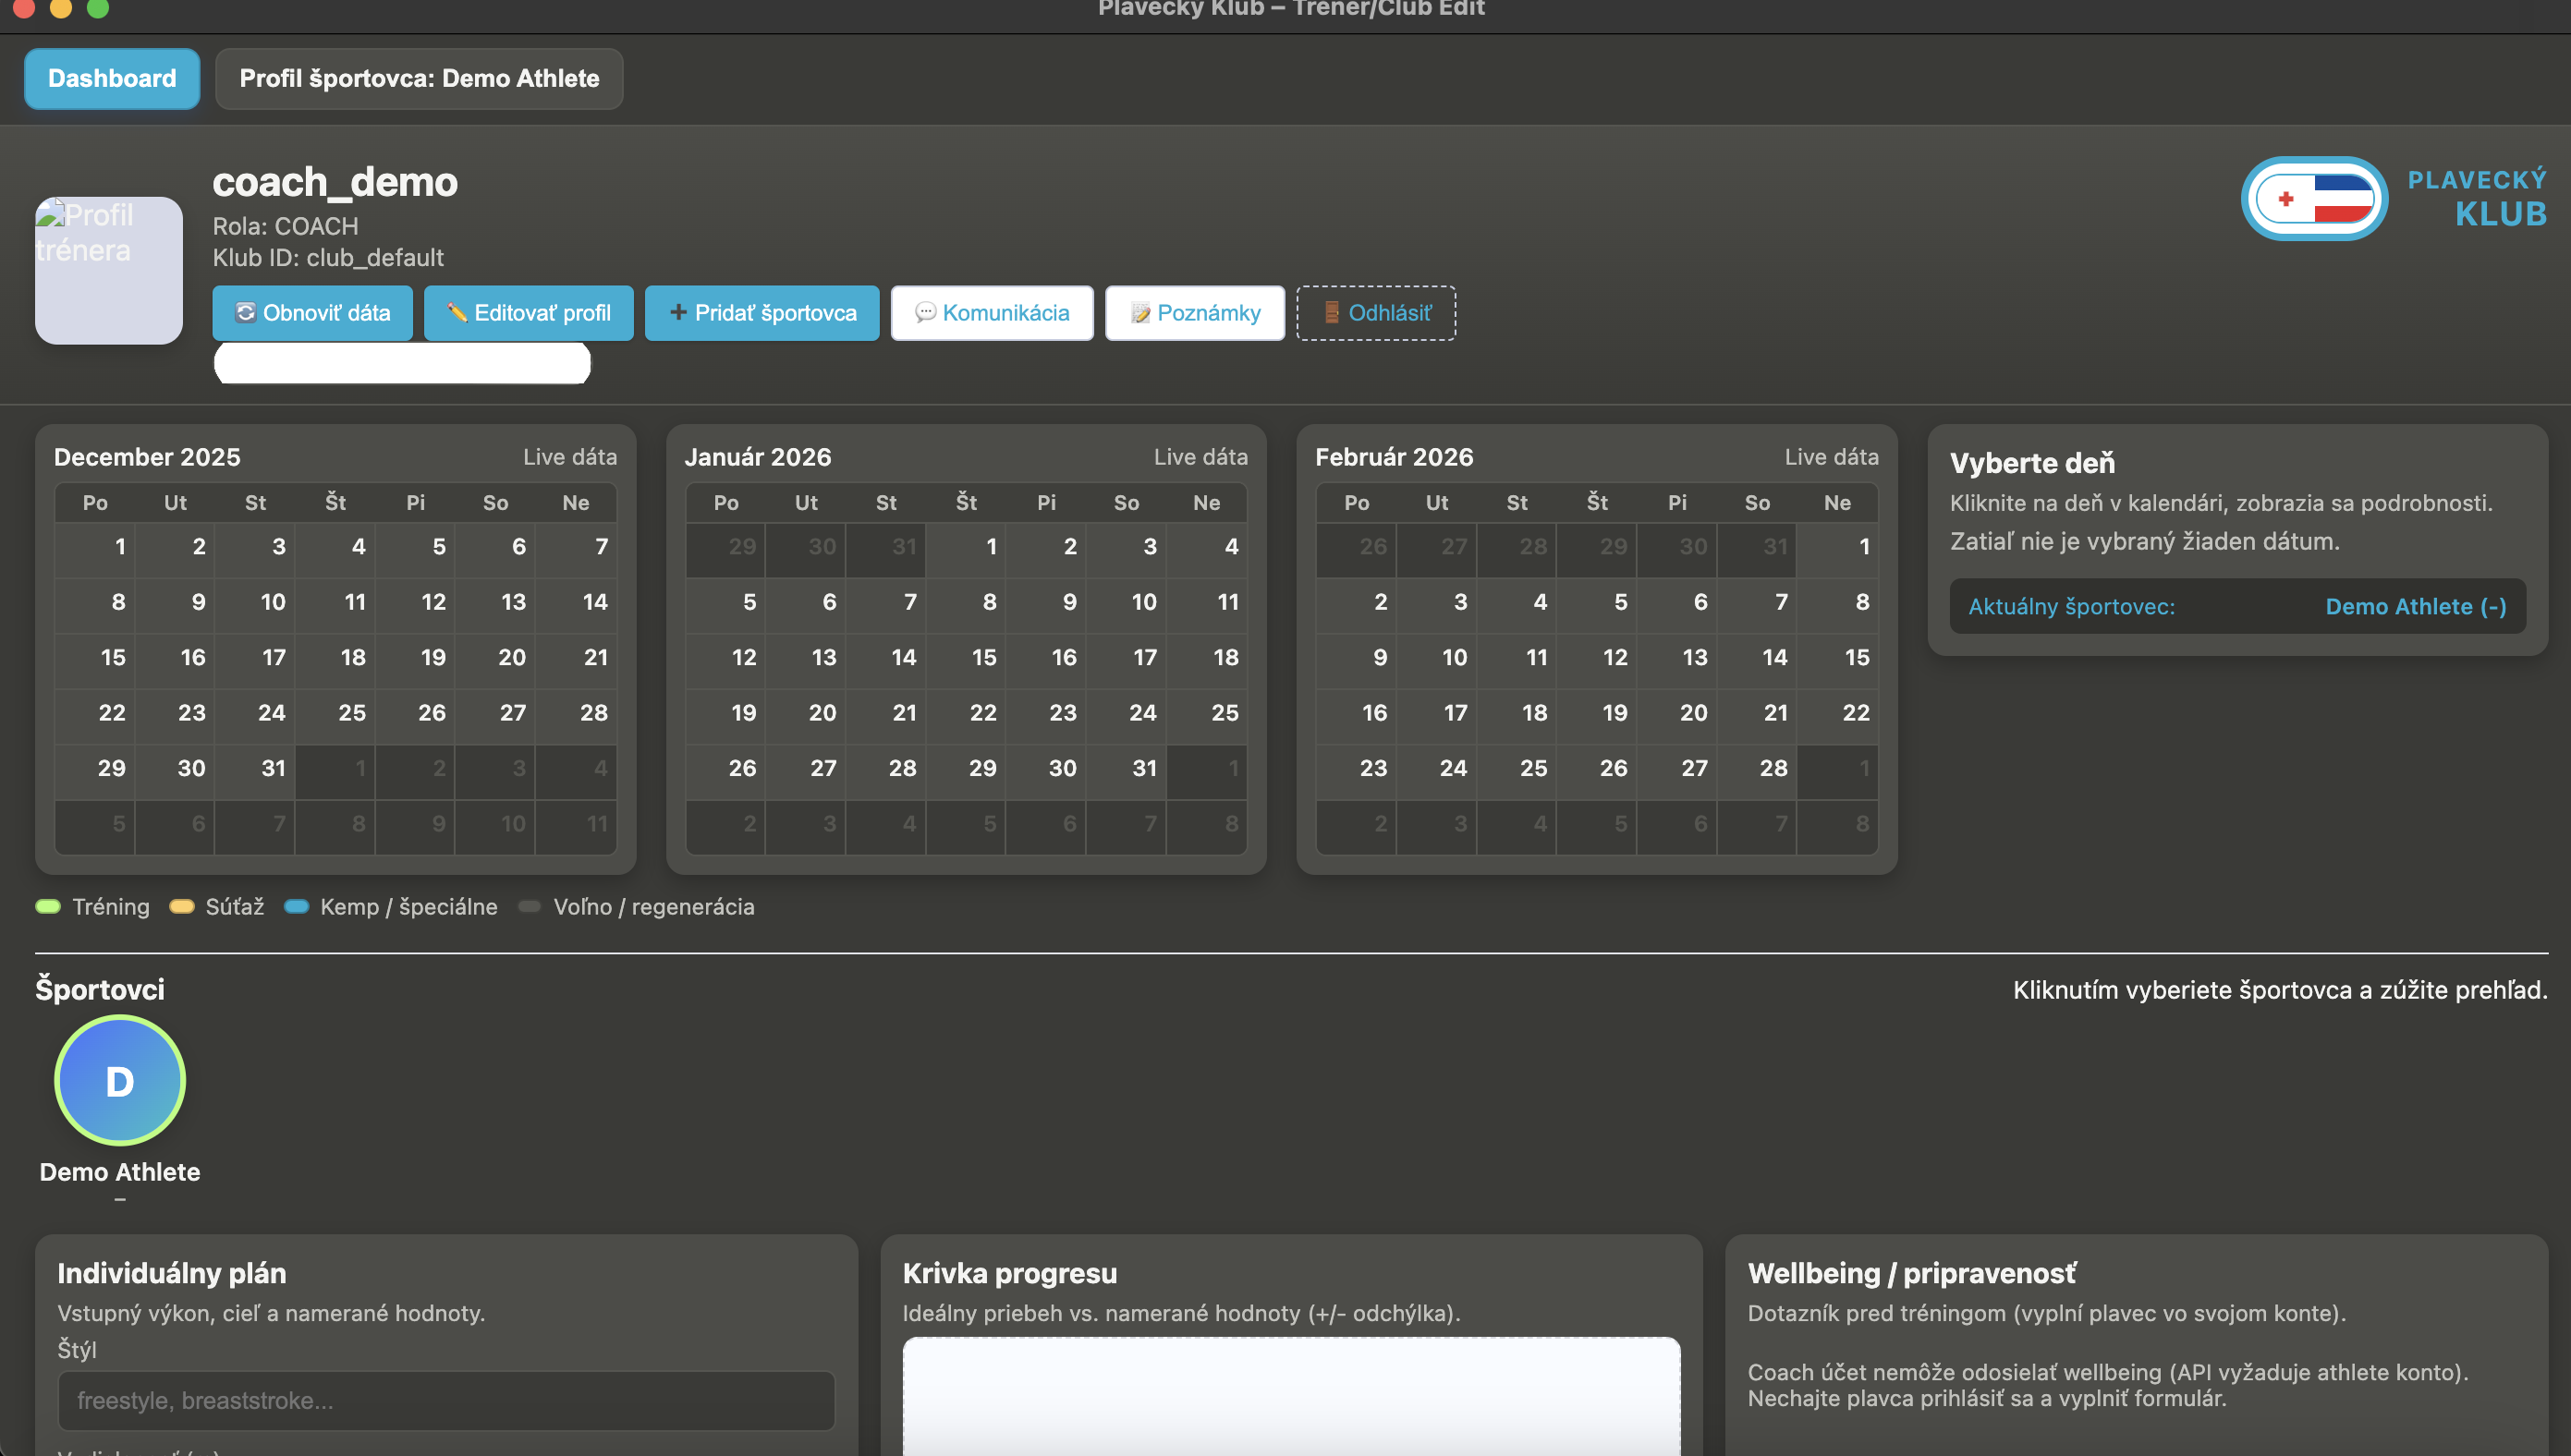This screenshot has width=2571, height=1456.
Task: Open Profil športovca: Demo Athlete tab
Action: pos(419,78)
